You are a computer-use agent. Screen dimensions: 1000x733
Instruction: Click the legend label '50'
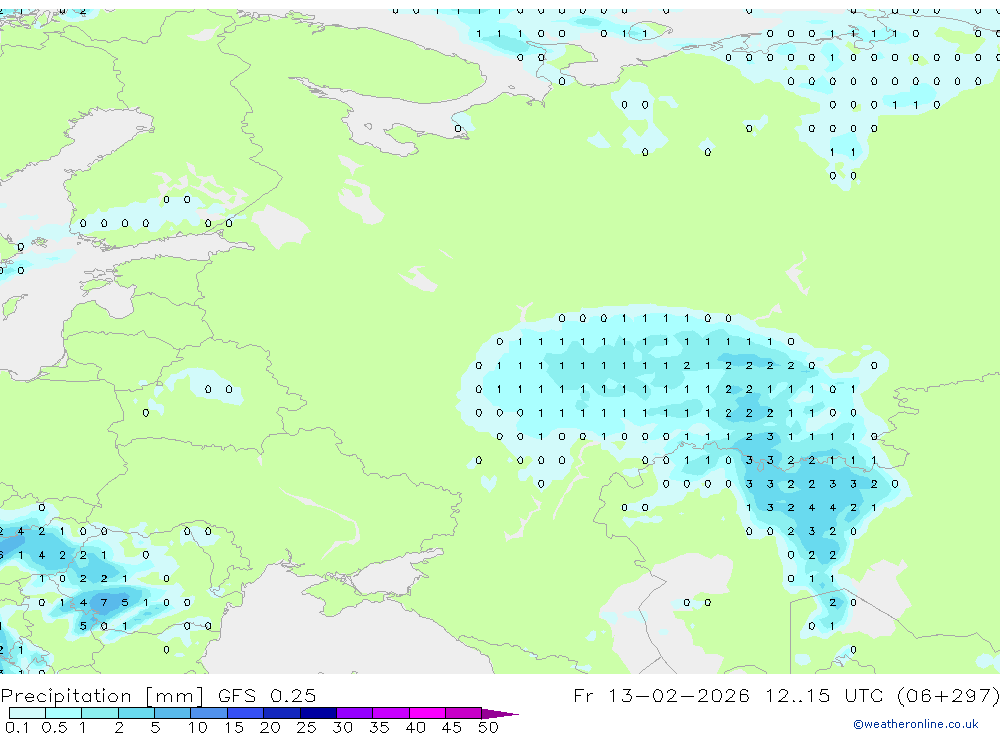pyautogui.click(x=488, y=727)
